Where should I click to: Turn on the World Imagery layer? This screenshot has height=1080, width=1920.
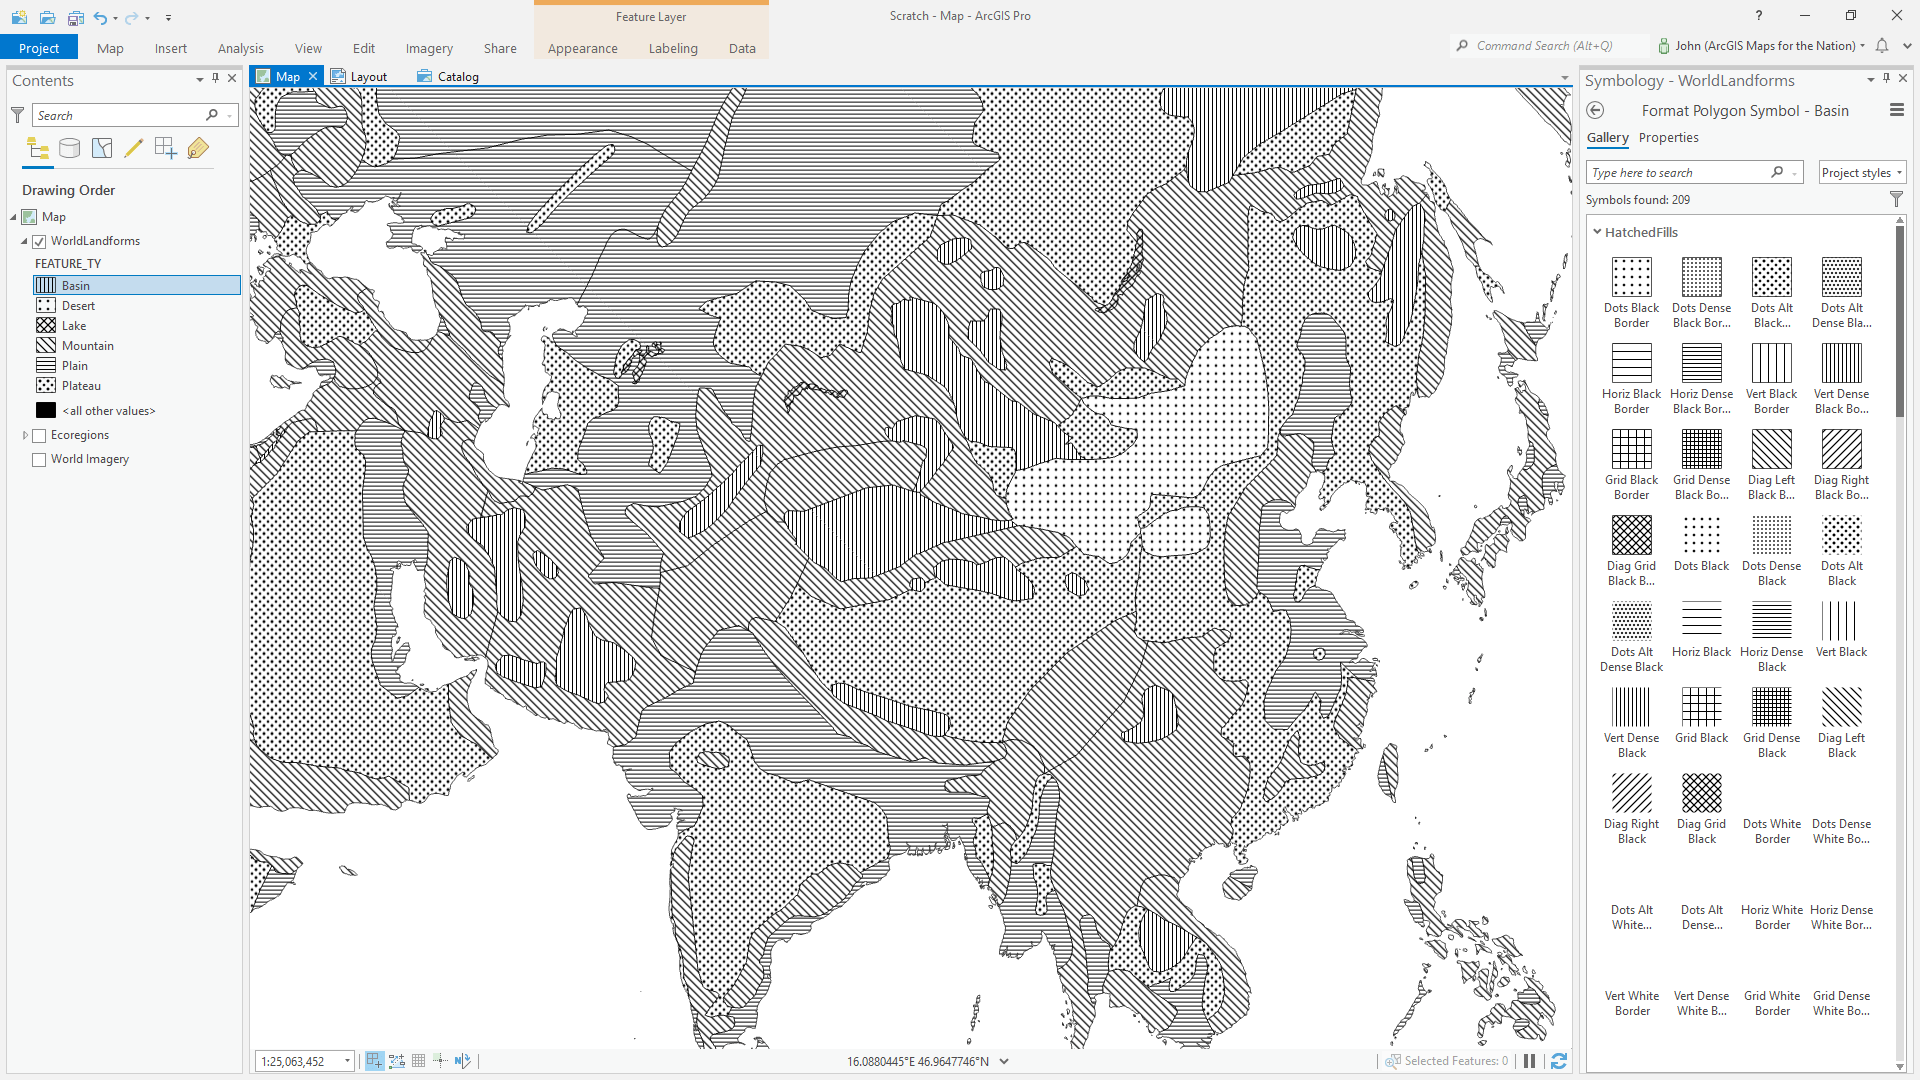(x=39, y=459)
